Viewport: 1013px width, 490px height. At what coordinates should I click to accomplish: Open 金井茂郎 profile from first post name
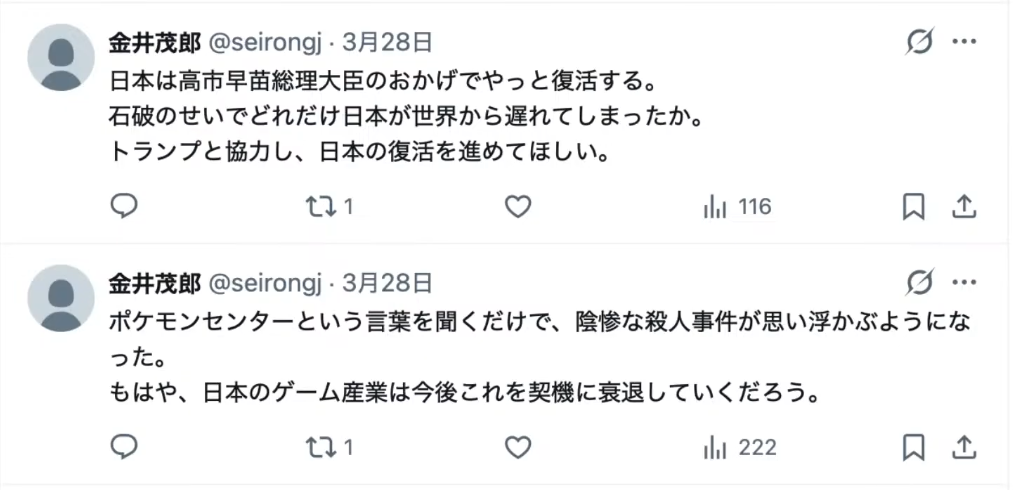coord(154,42)
